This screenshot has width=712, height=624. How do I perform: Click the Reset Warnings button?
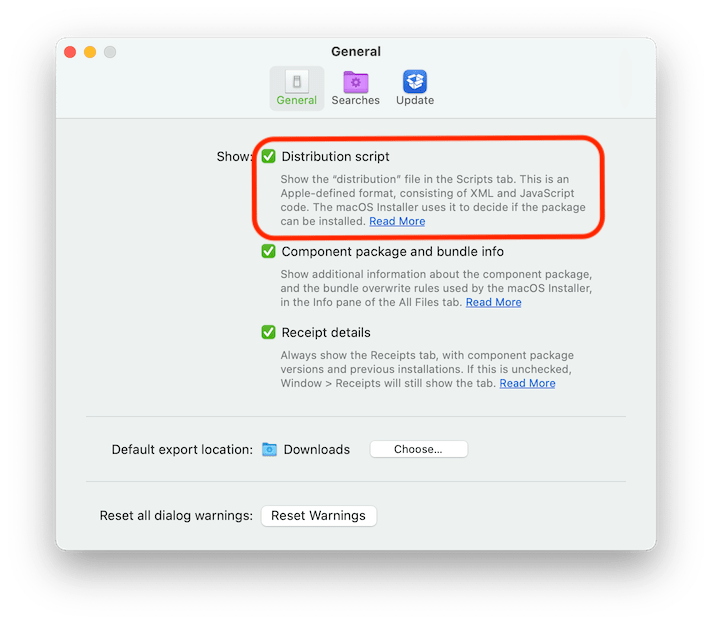[318, 516]
